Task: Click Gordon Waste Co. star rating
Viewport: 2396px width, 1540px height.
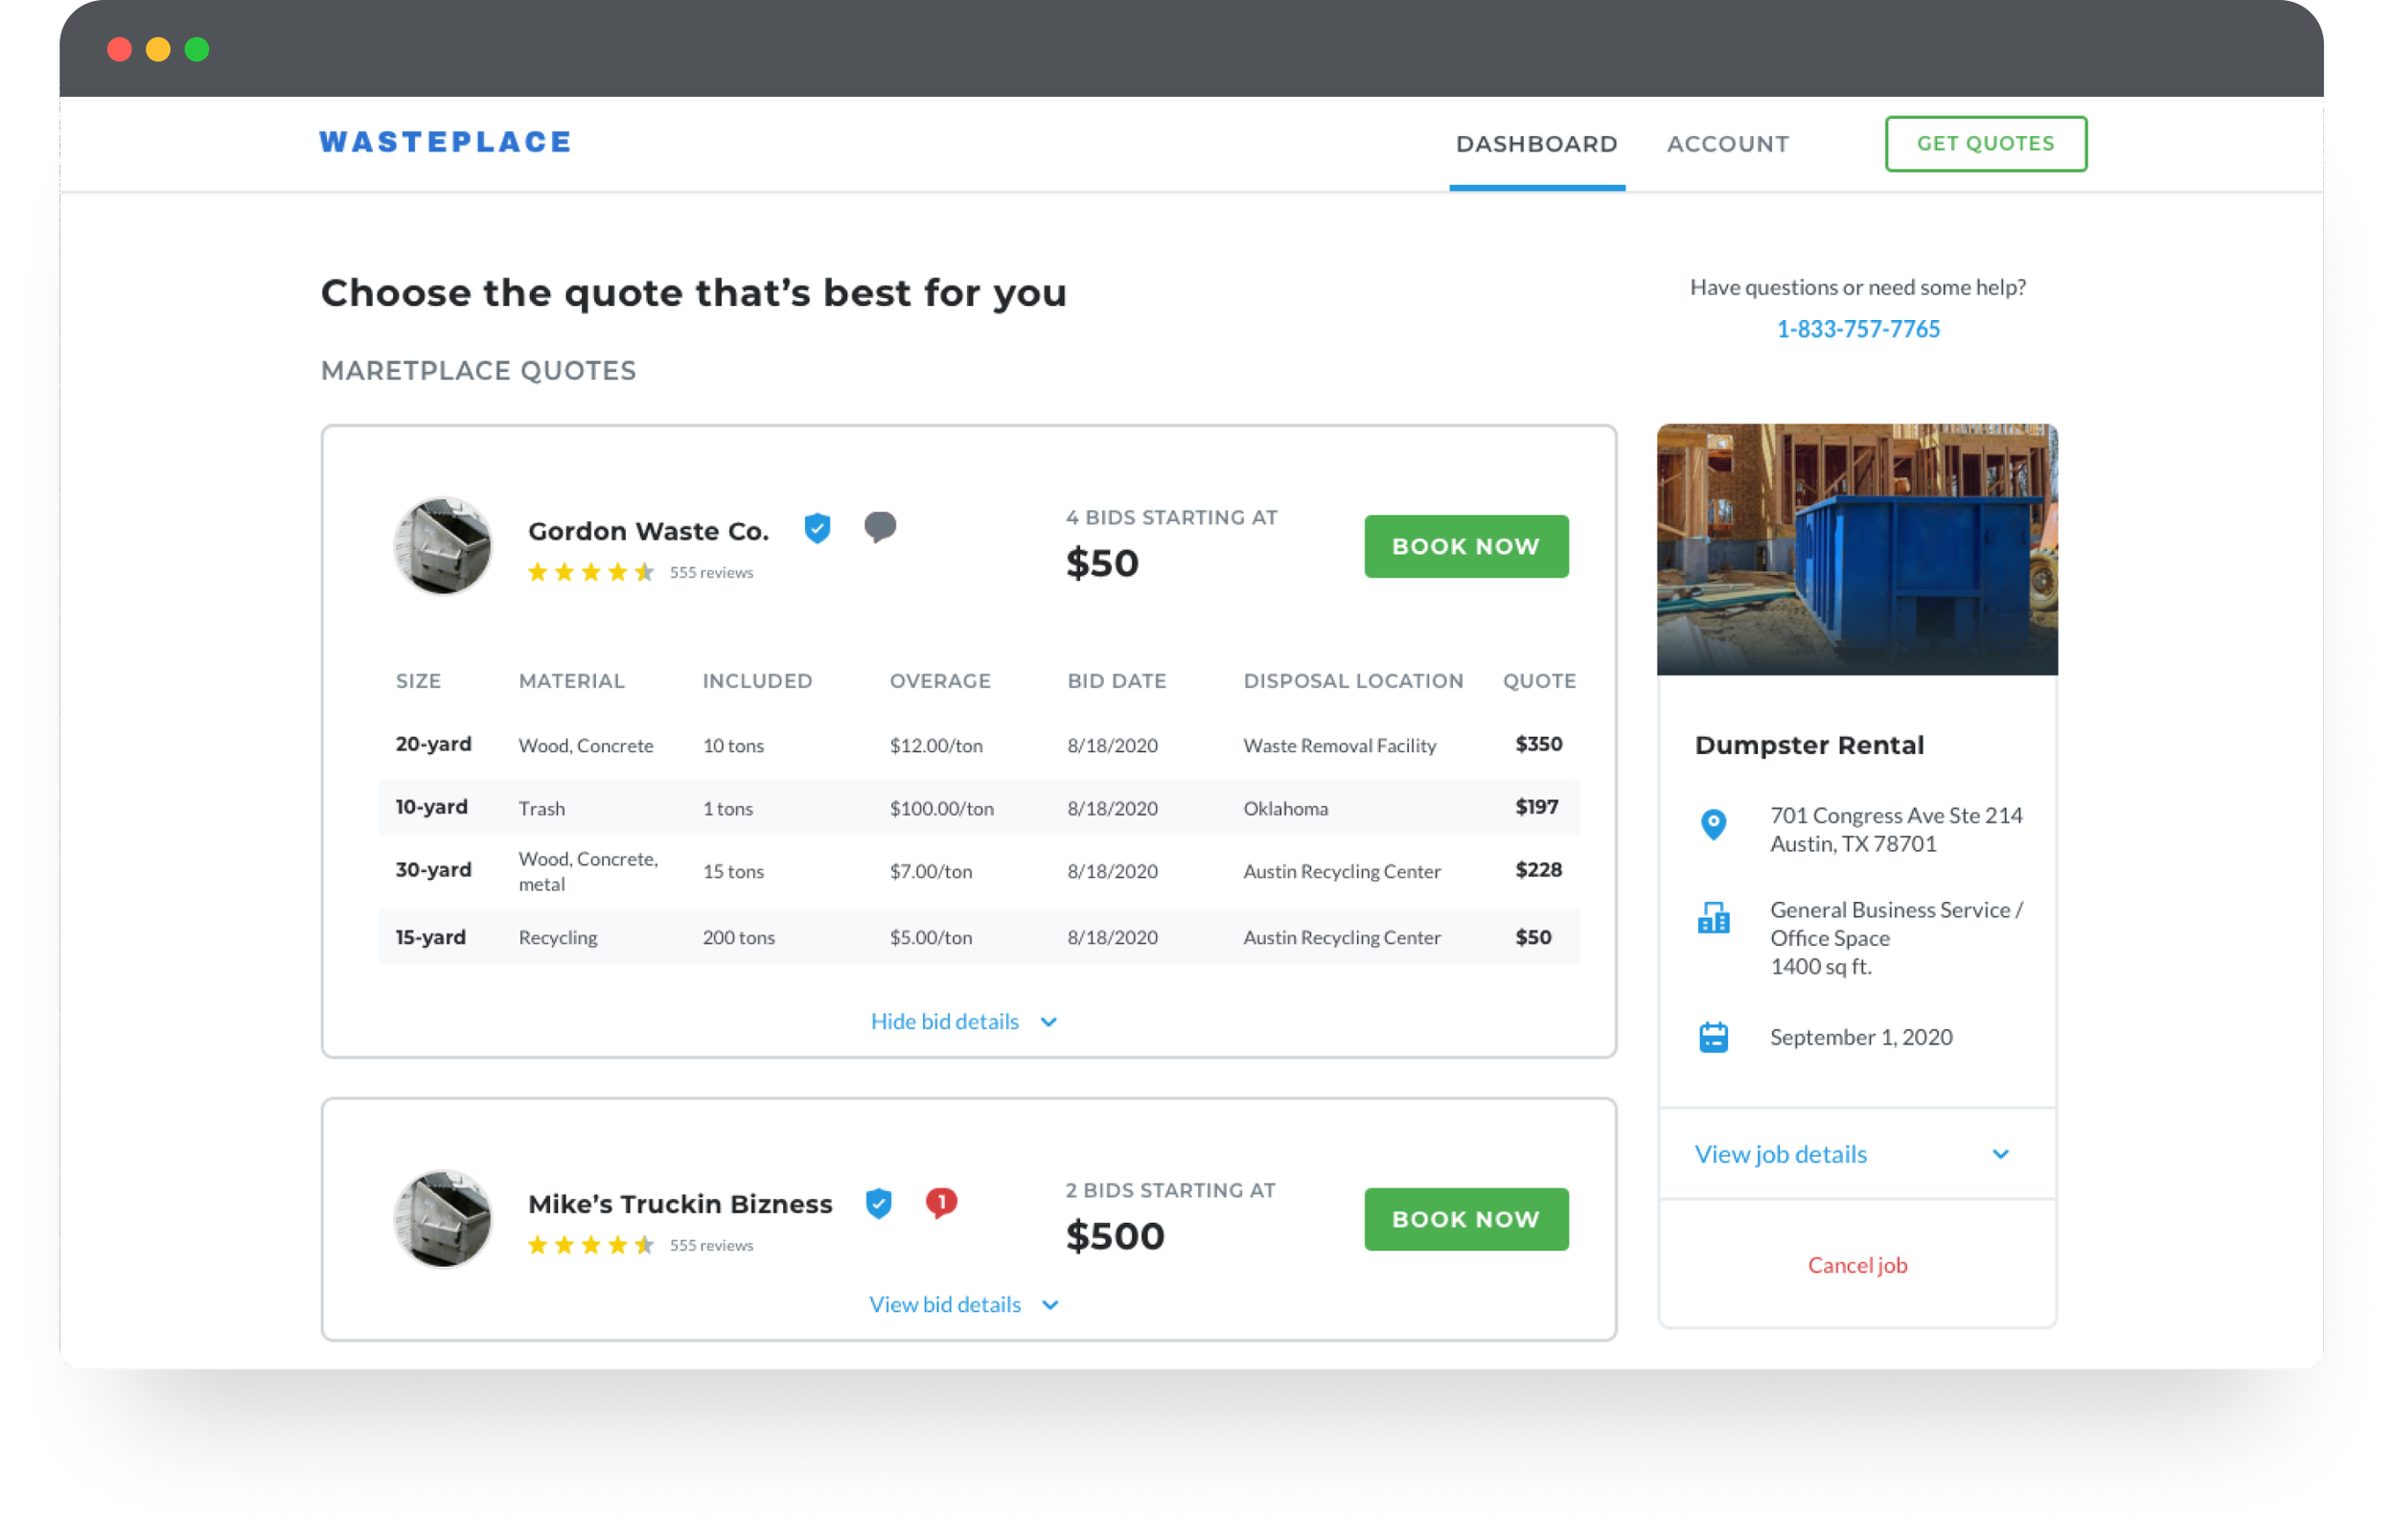Action: point(590,572)
